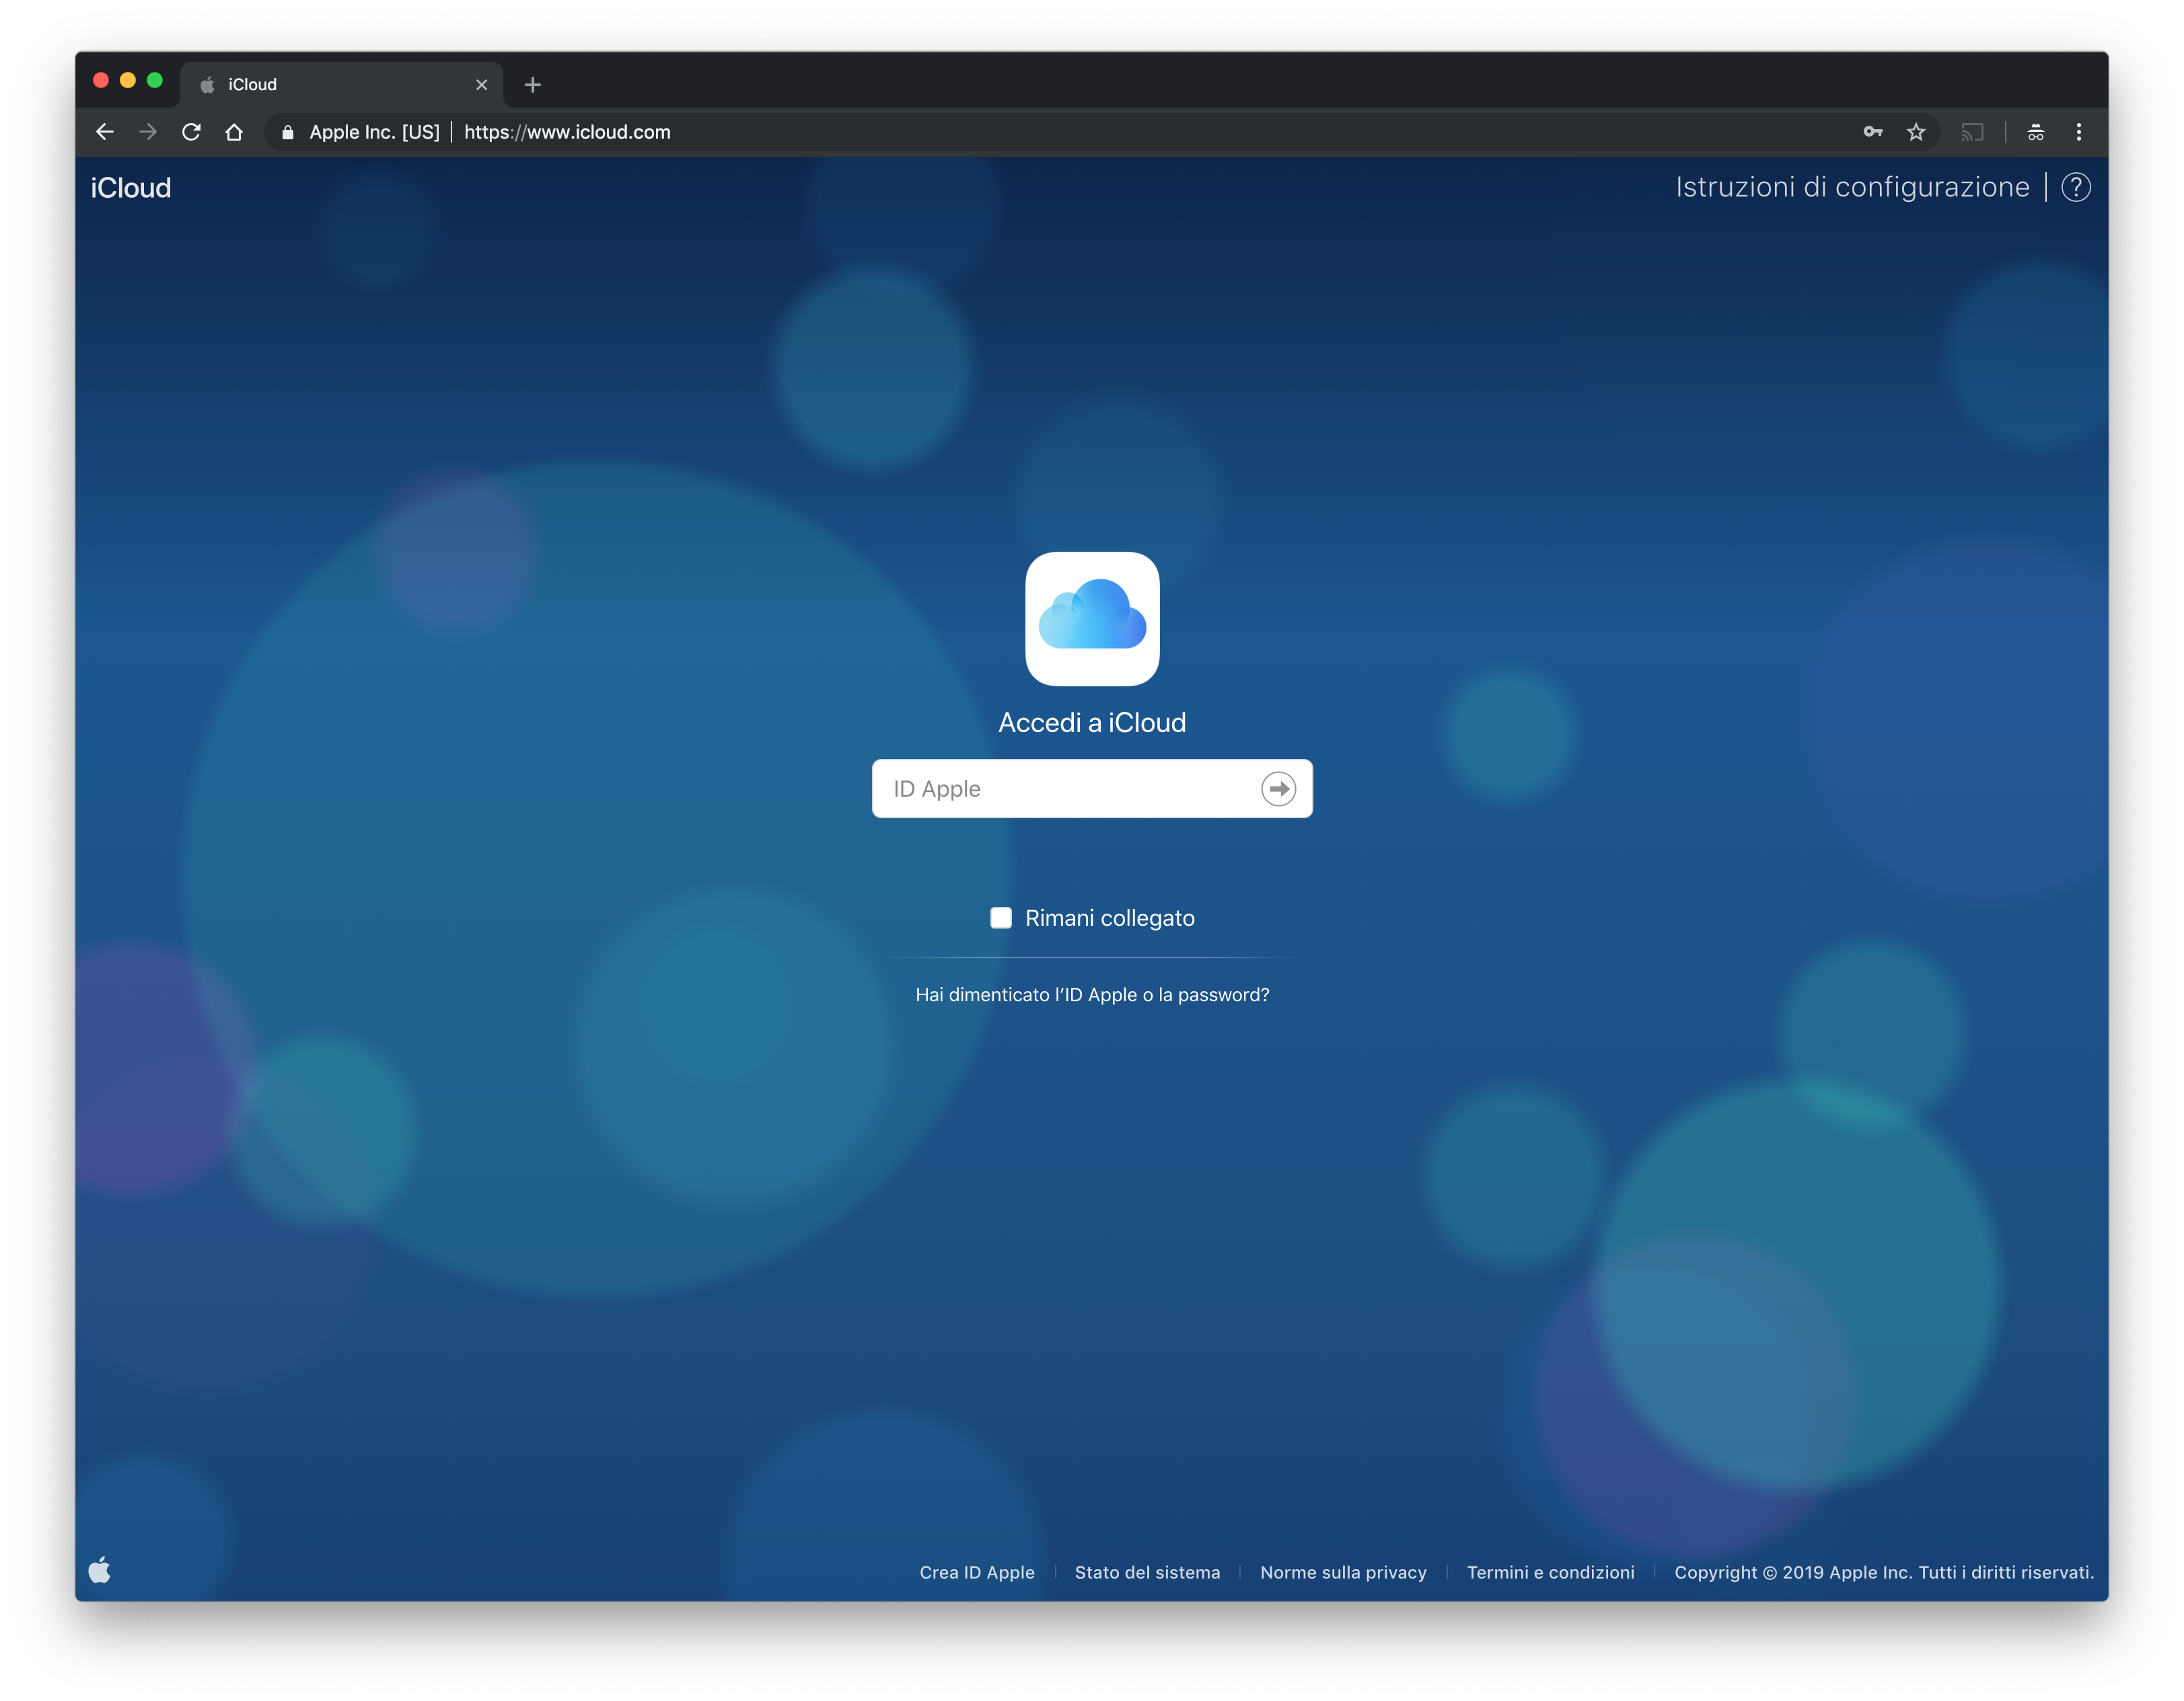The height and width of the screenshot is (1701, 2184).
Task: Click the address bar URL text
Action: click(567, 132)
